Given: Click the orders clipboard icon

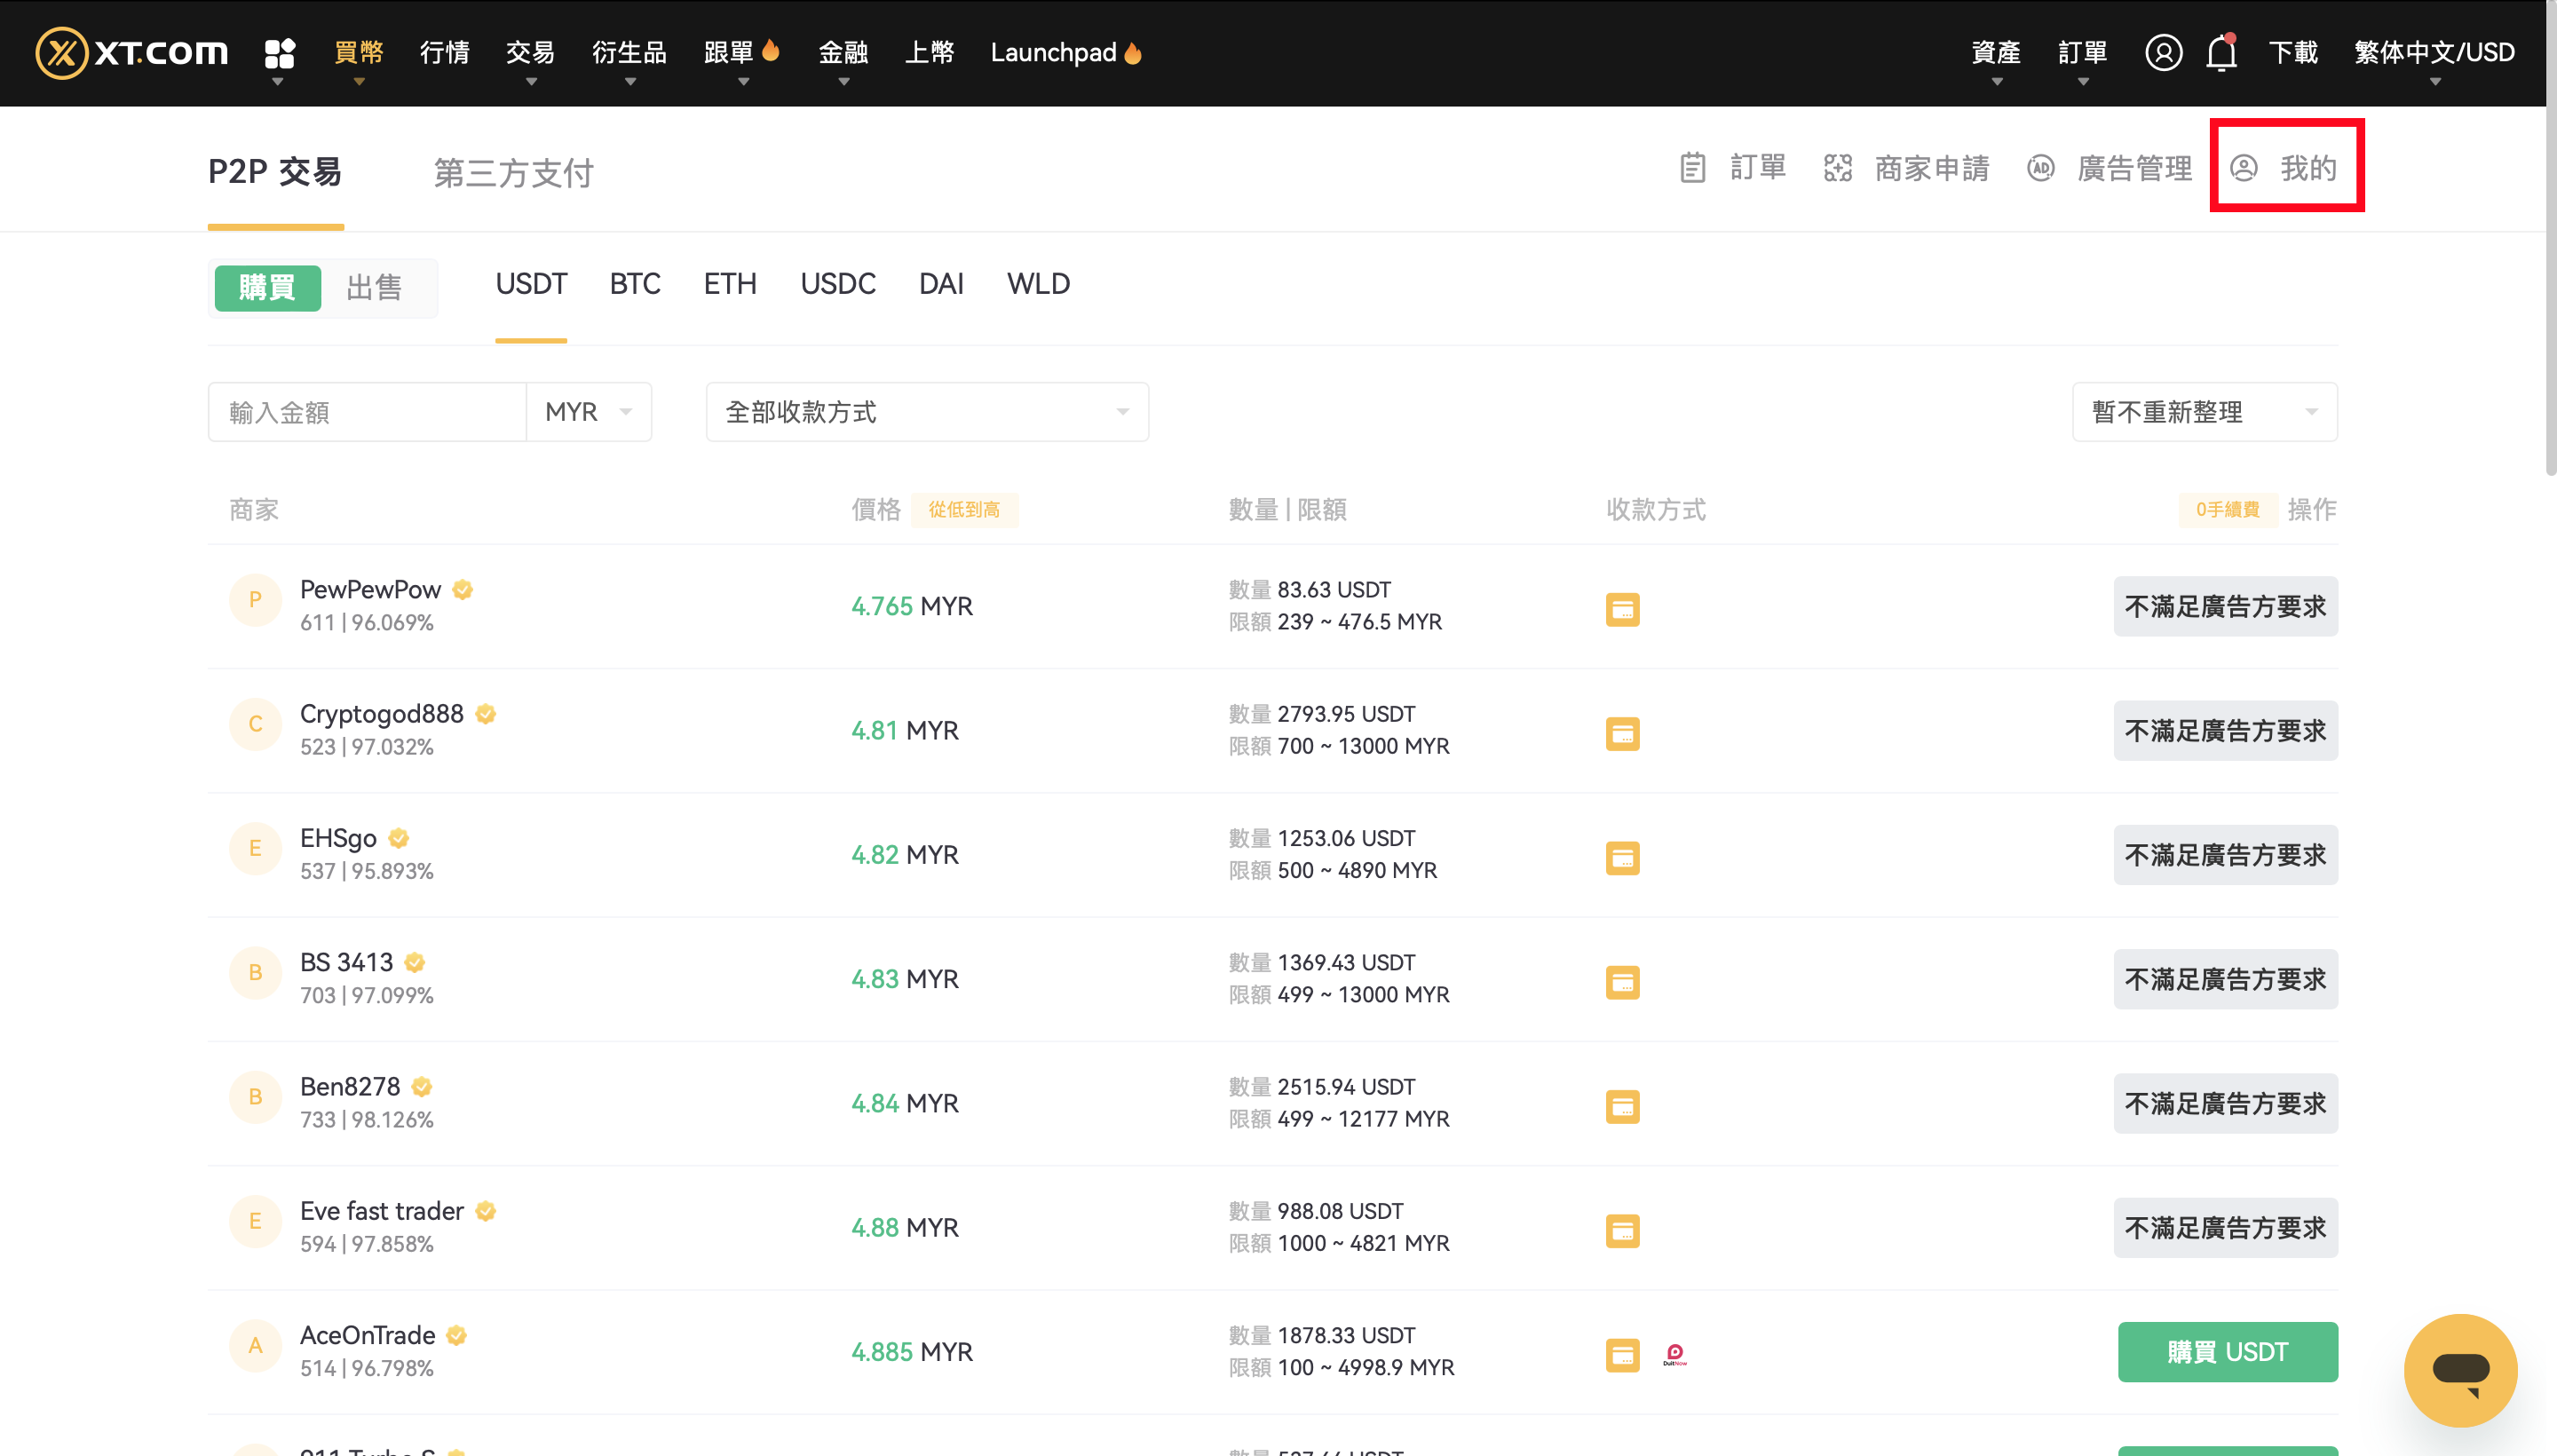Looking at the screenshot, I should pos(1692,168).
